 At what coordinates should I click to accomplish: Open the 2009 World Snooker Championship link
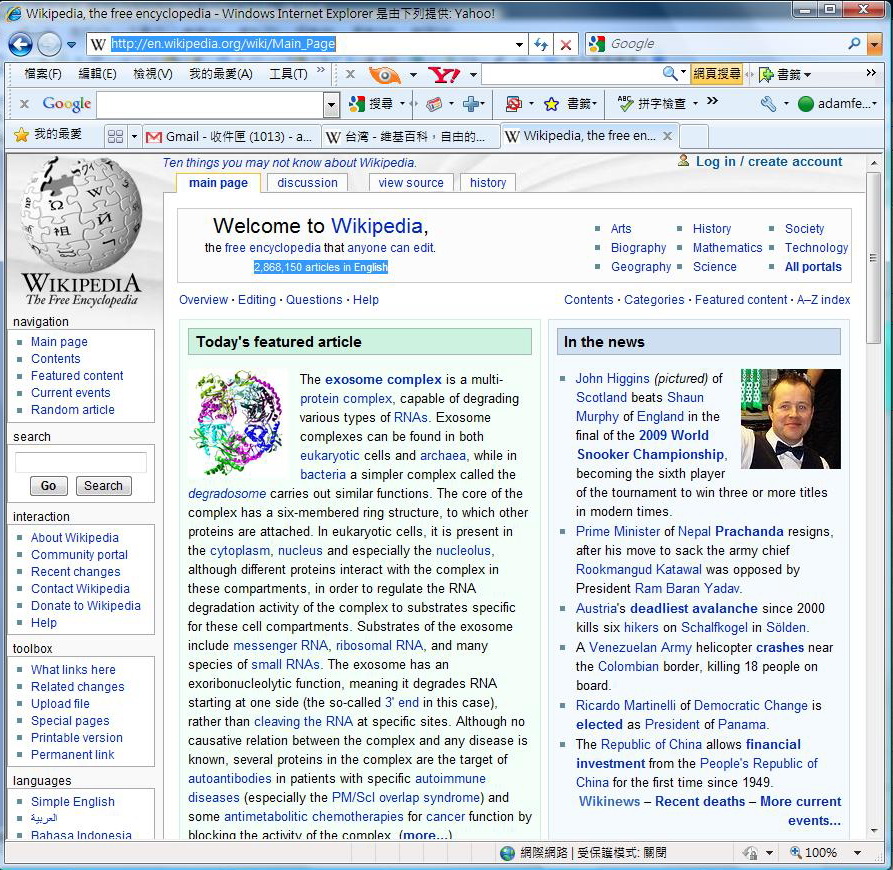(650, 445)
